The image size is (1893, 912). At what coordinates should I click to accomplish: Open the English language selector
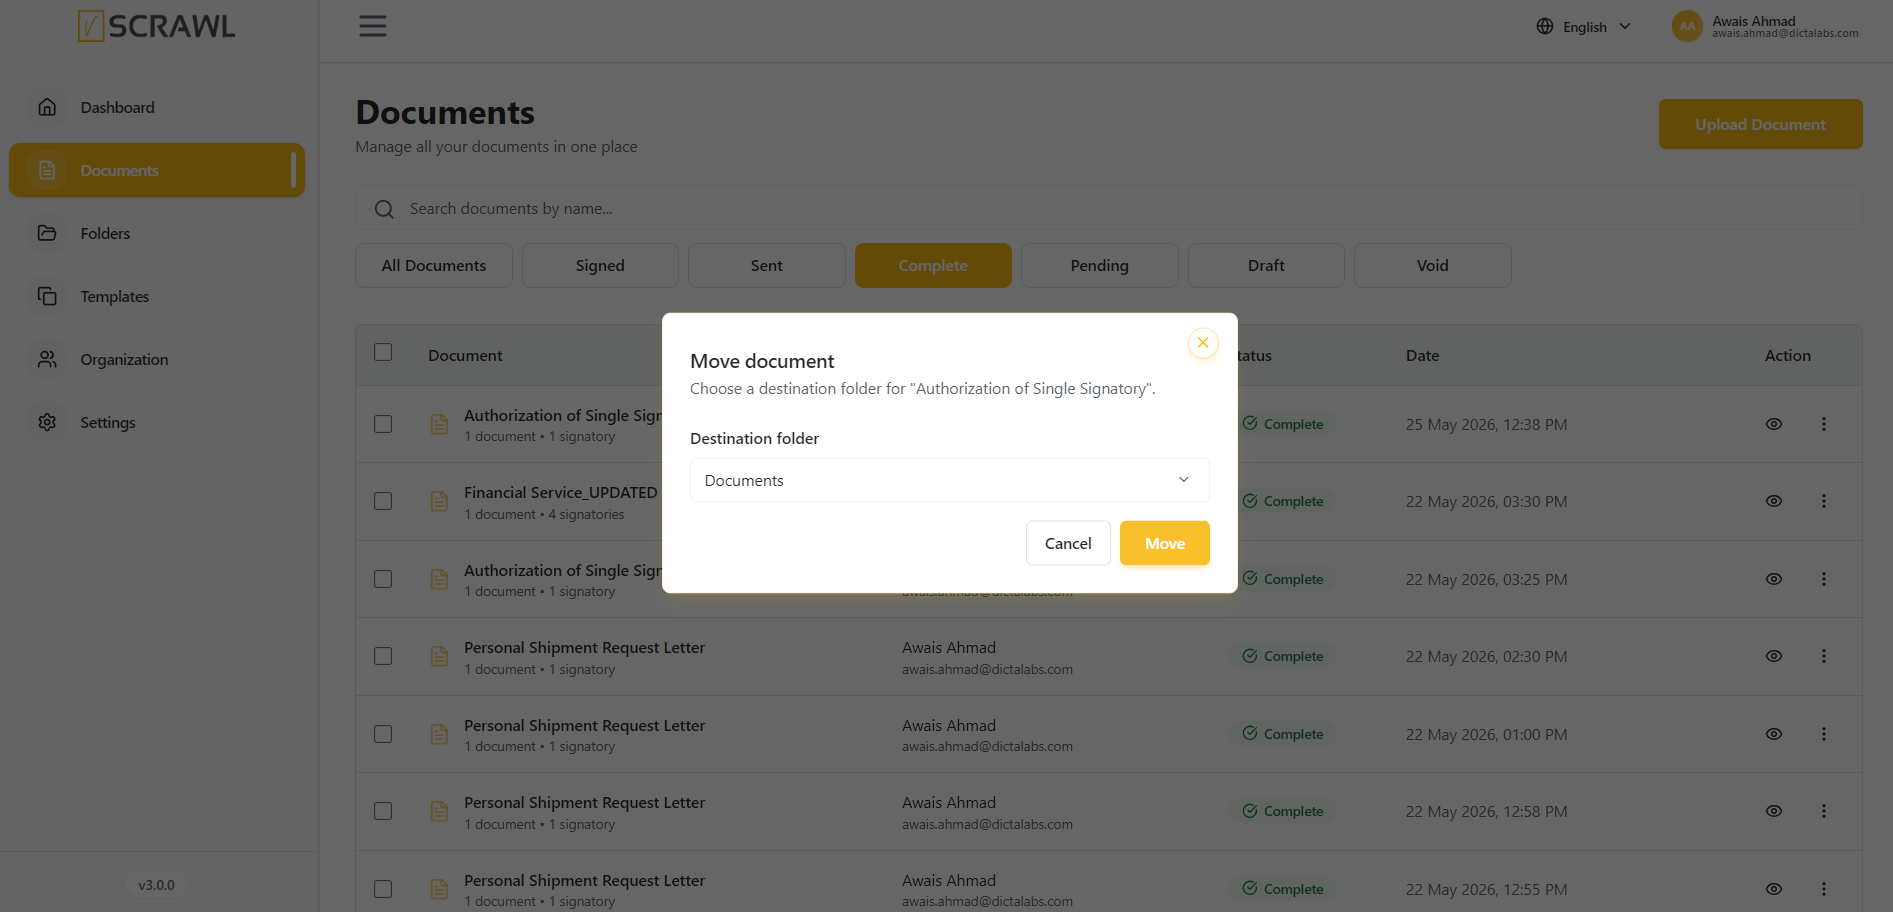1584,27
